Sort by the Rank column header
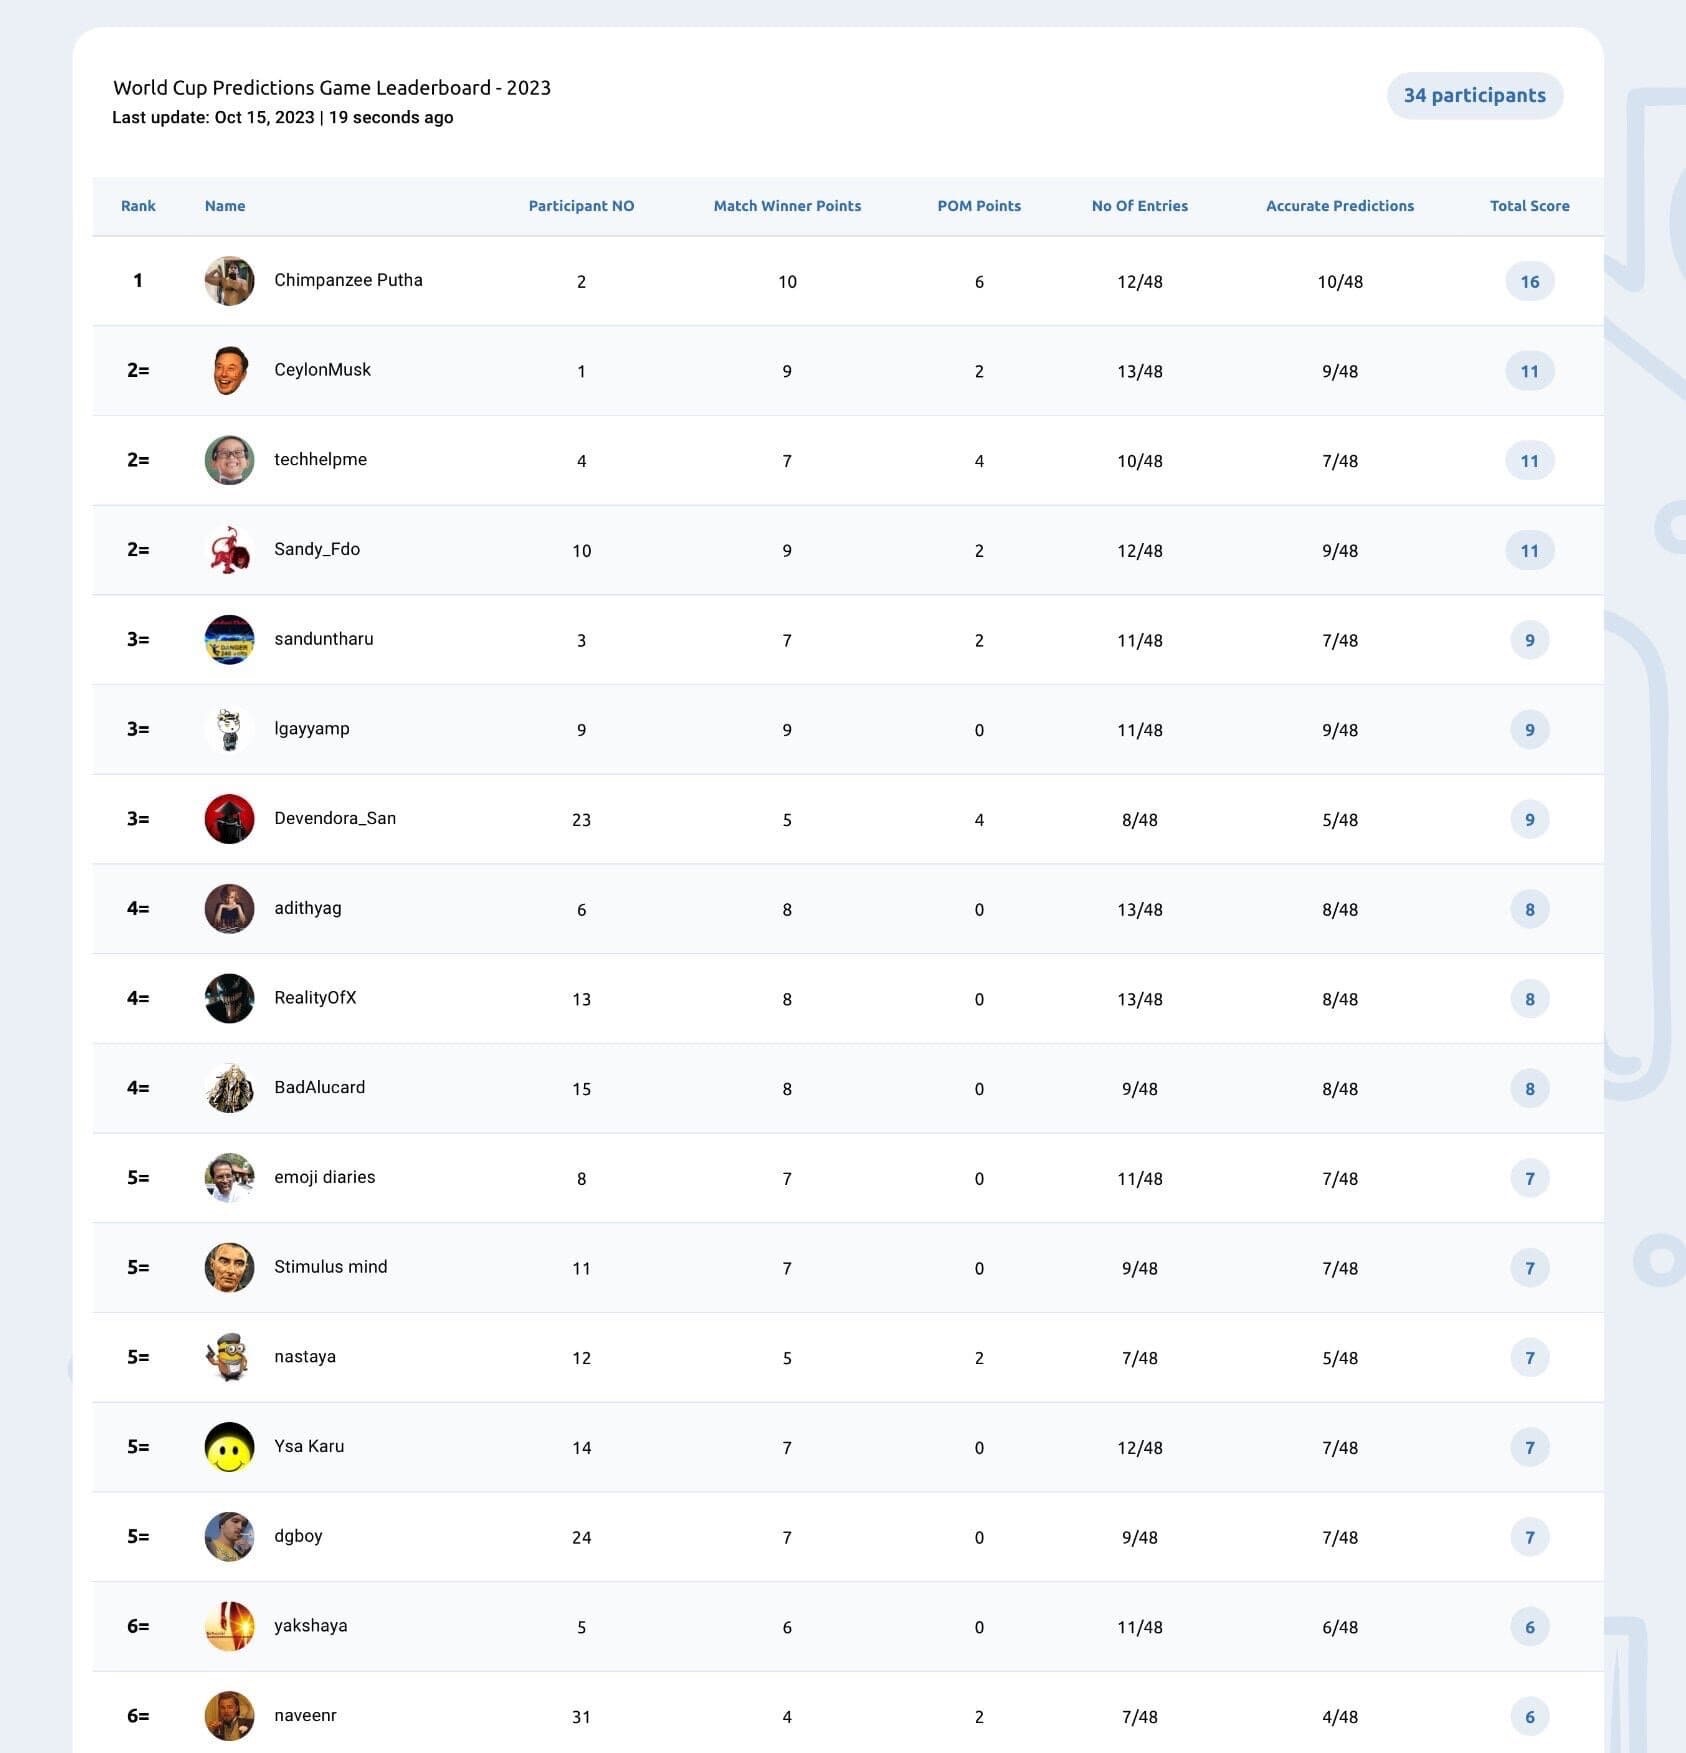The image size is (1686, 1753). 138,206
